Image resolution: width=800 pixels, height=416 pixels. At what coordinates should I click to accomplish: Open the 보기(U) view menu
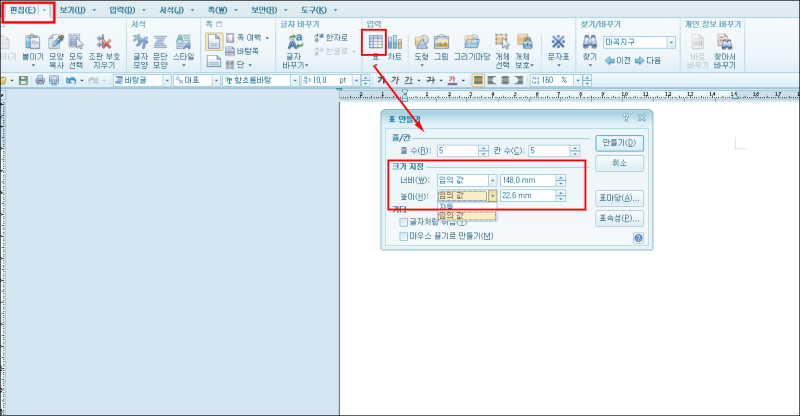[x=72, y=10]
